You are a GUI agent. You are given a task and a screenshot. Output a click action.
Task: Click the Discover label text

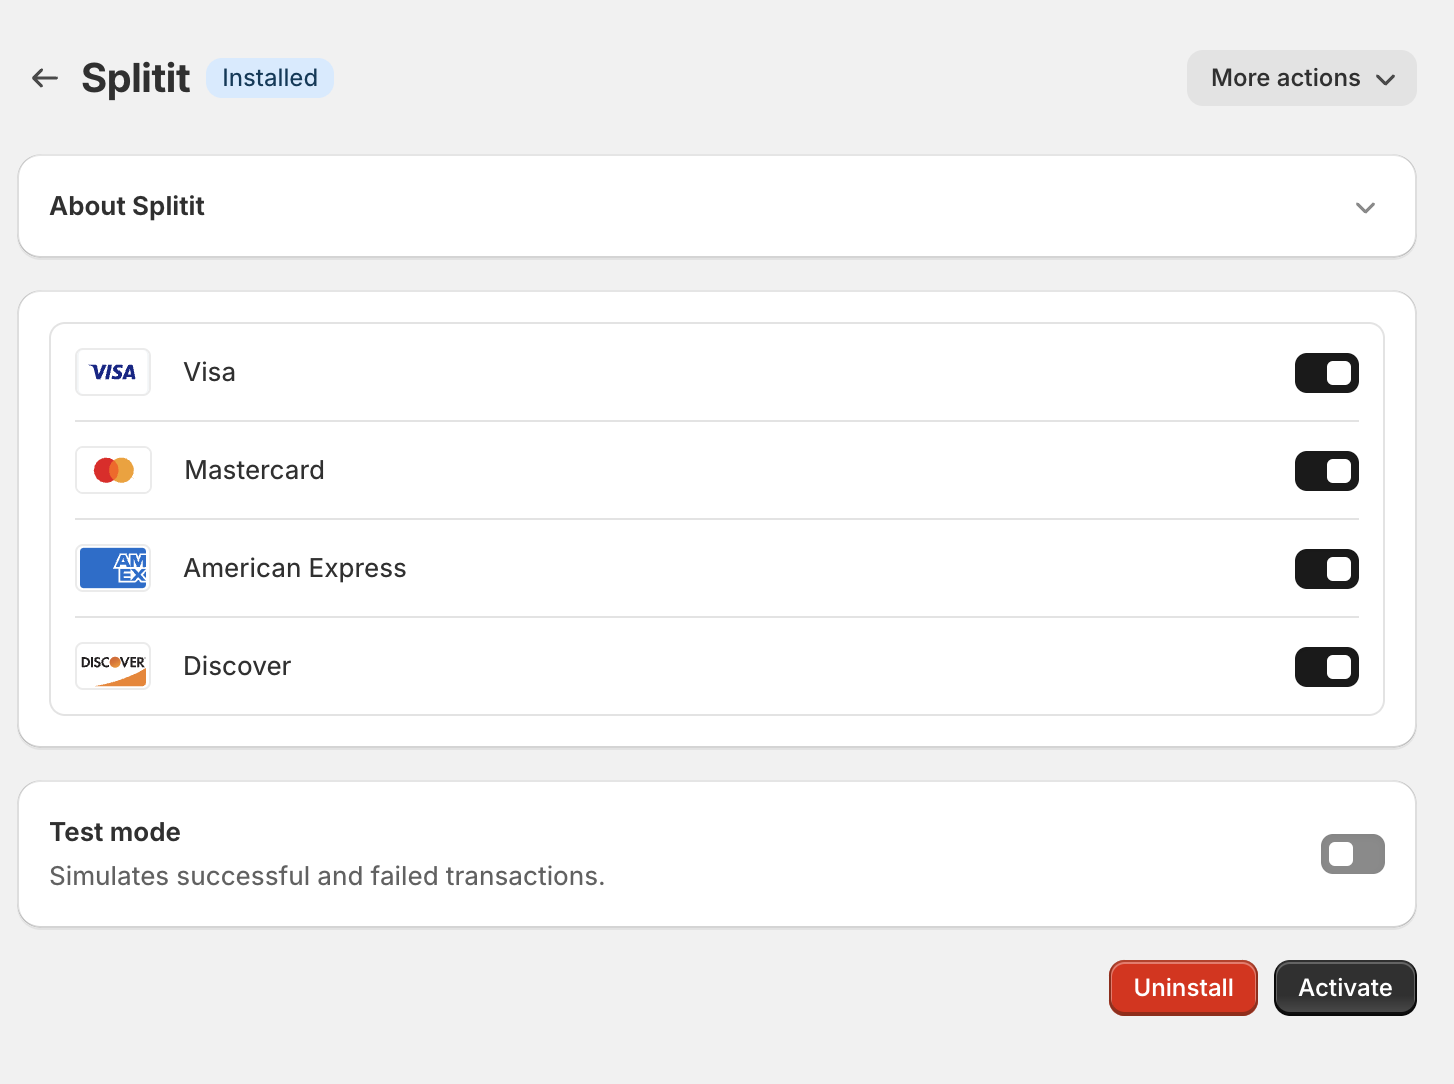click(237, 666)
